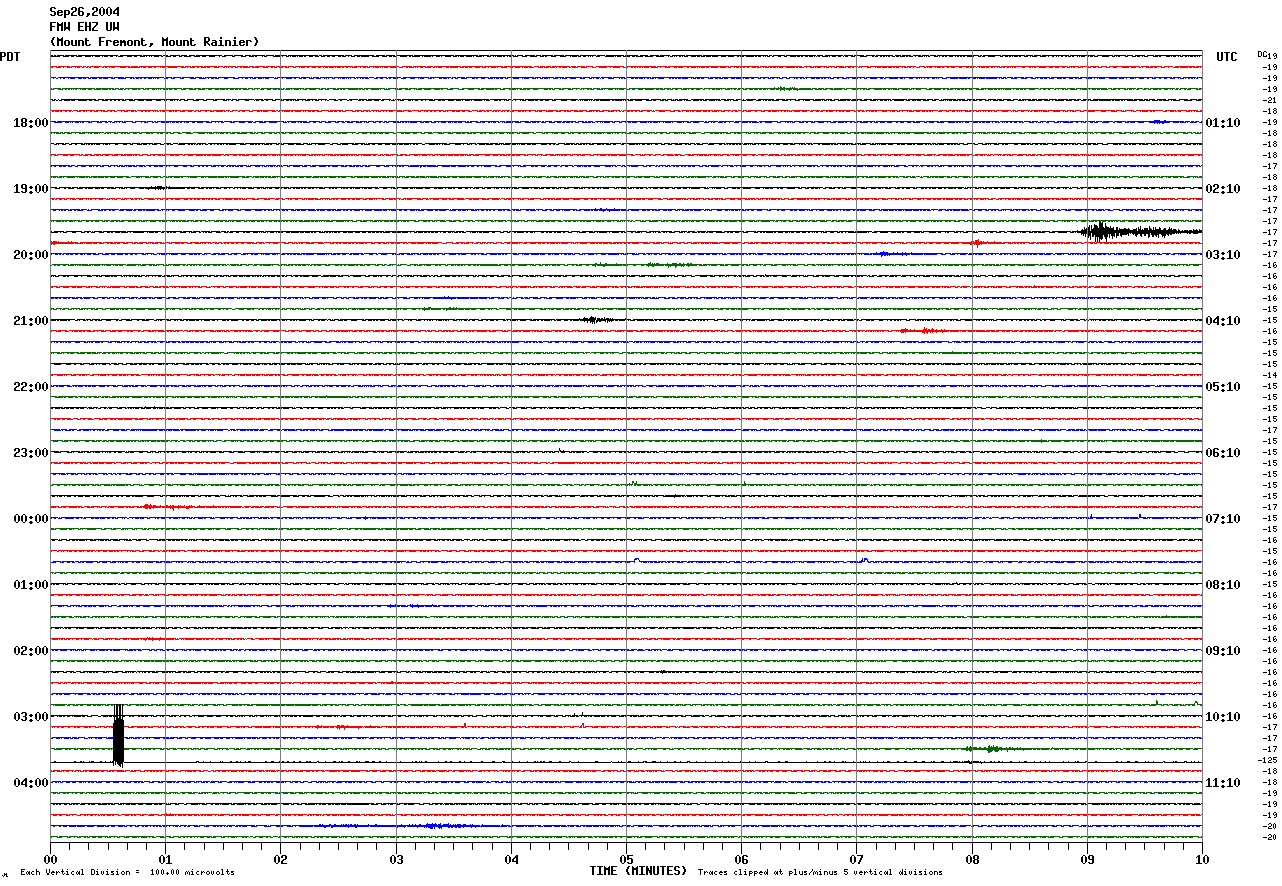Click the 02:00 PDT row label
This screenshot has width=1282, height=886.
[x=31, y=651]
